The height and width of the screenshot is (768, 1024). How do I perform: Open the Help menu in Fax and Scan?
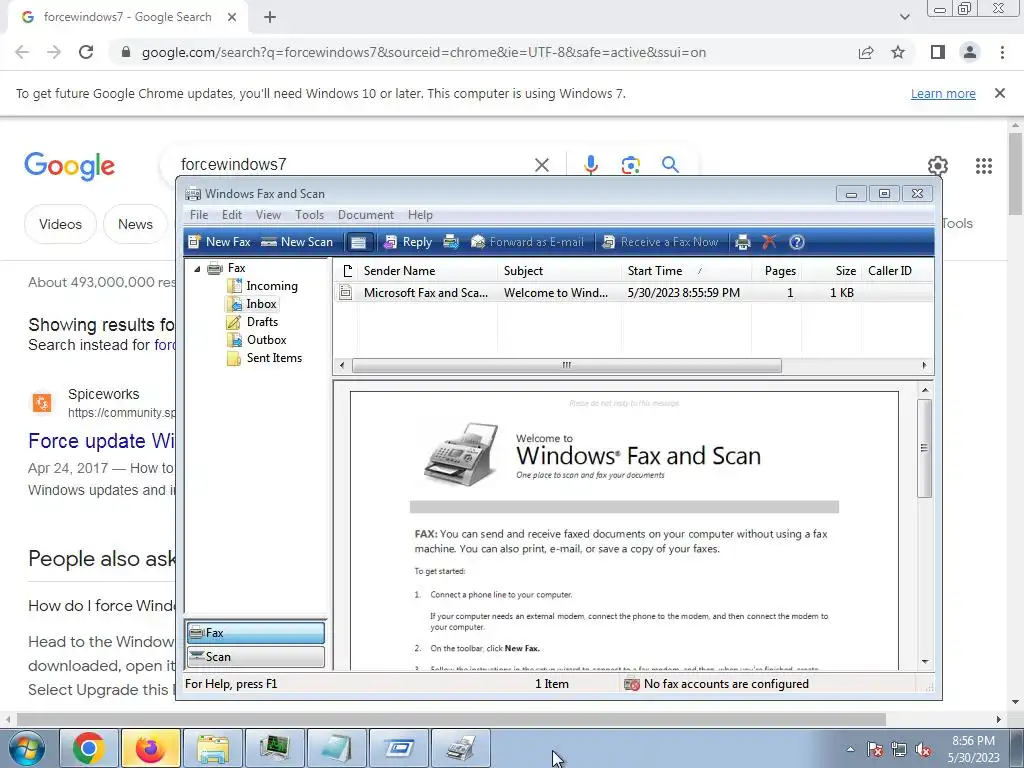420,215
